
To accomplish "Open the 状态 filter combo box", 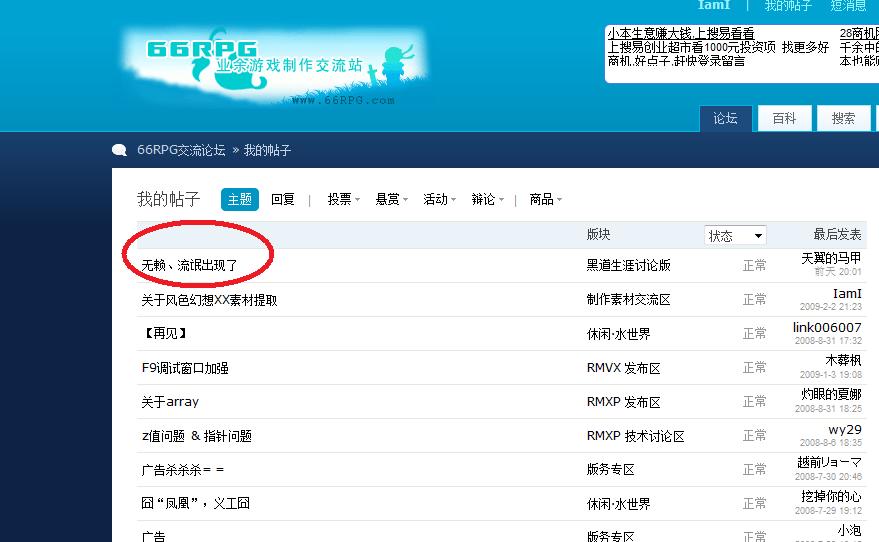I will pos(735,235).
